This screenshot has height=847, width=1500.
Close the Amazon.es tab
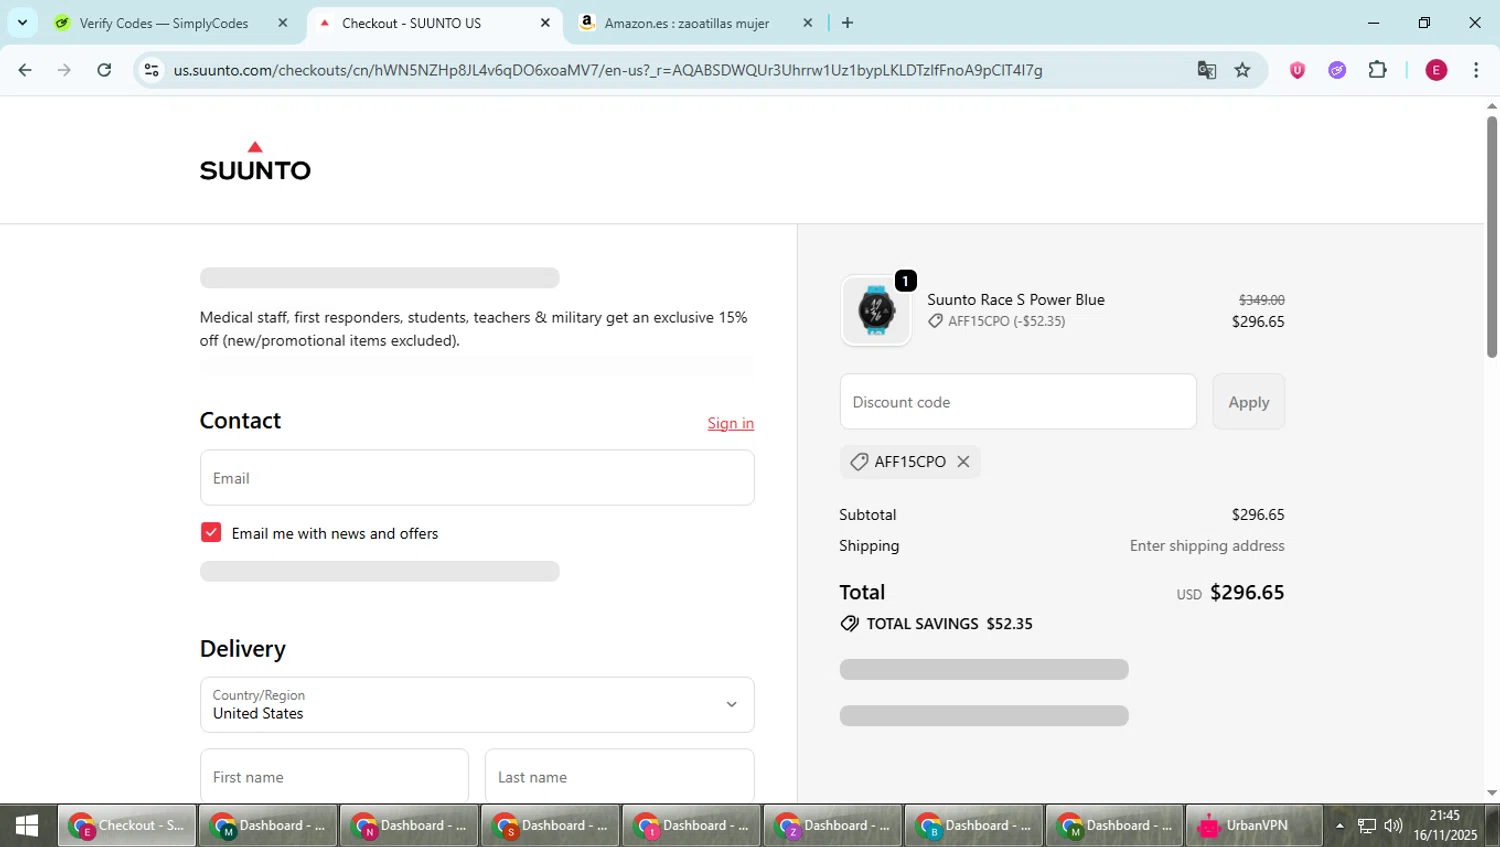[808, 23]
